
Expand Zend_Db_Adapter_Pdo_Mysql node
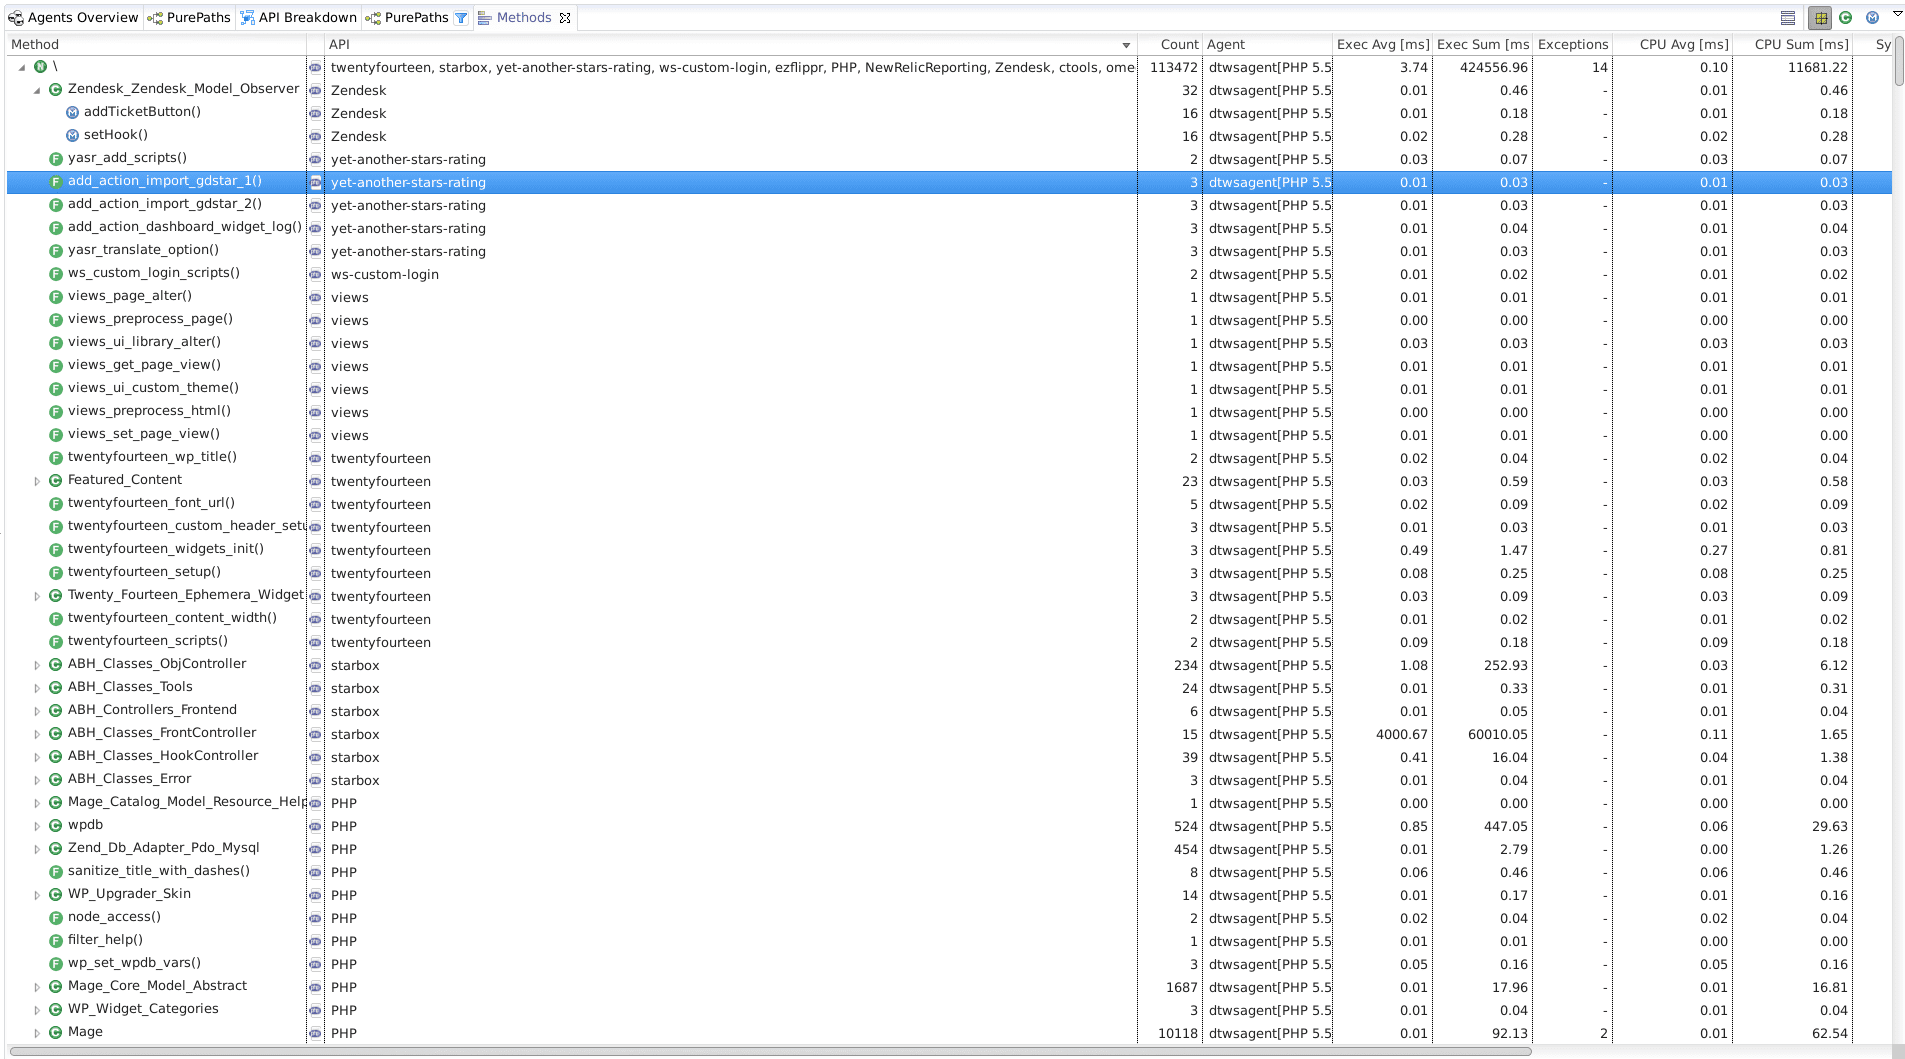[x=37, y=849]
